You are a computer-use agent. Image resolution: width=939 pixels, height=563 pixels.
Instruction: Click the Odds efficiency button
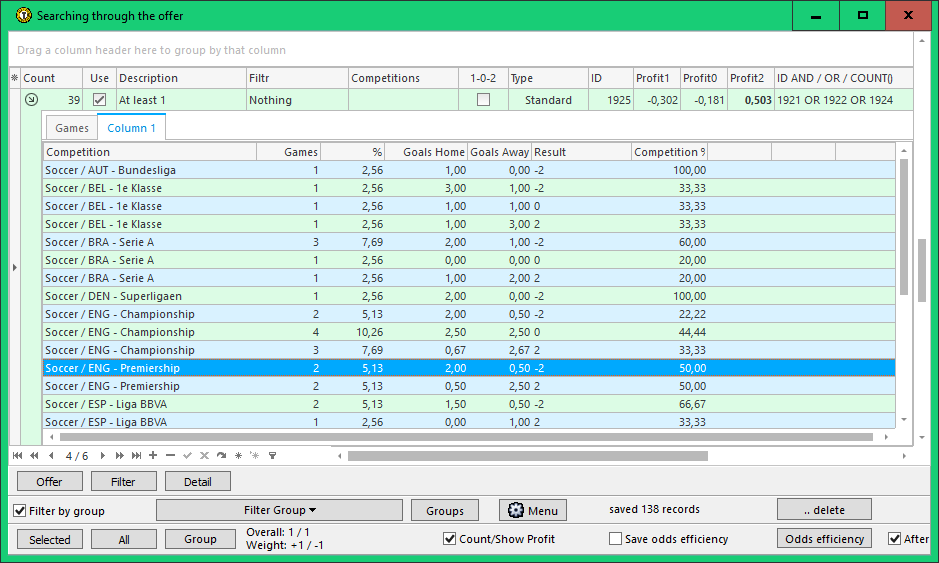824,539
